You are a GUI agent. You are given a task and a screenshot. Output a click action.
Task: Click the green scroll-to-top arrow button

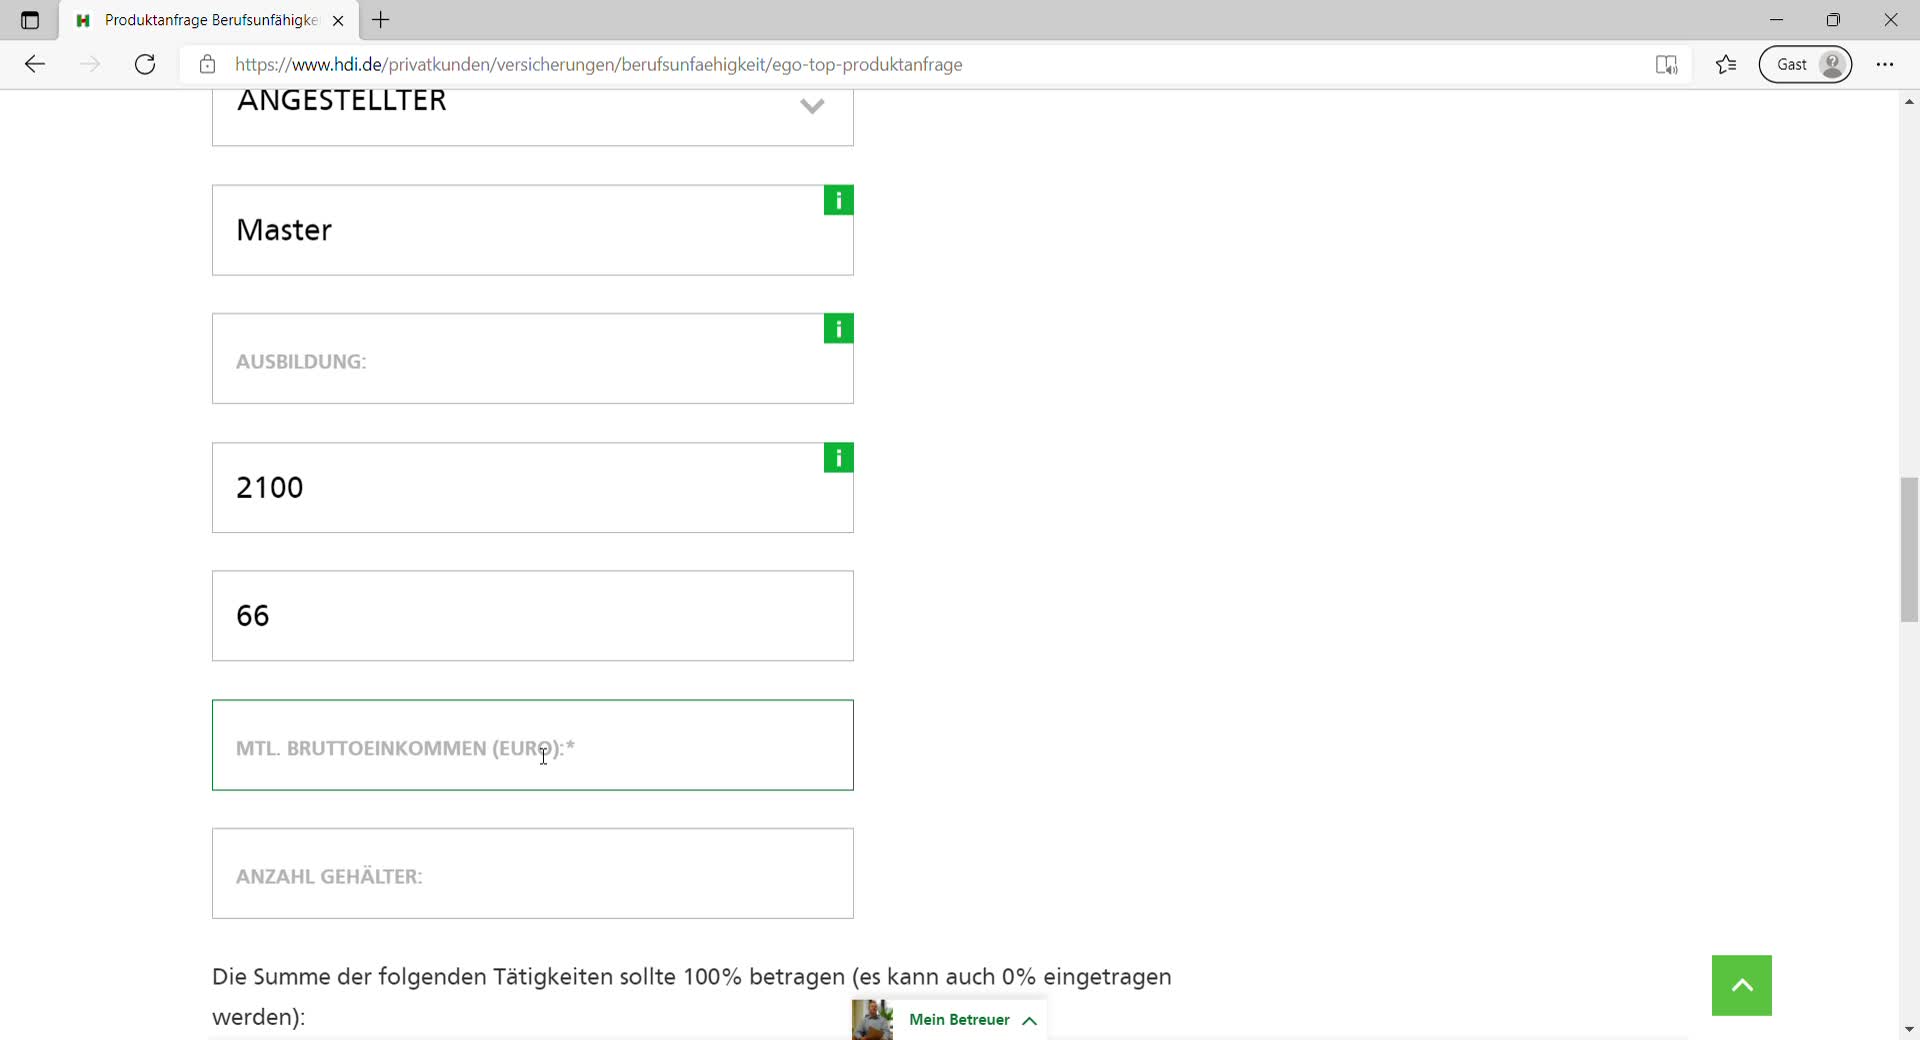[x=1741, y=986]
